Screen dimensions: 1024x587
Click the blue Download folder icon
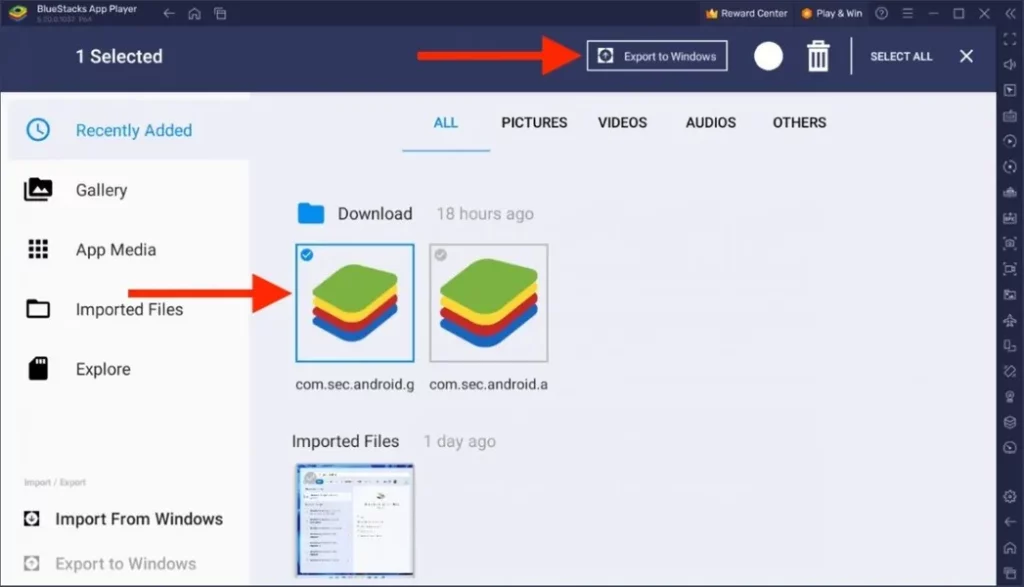pos(311,213)
